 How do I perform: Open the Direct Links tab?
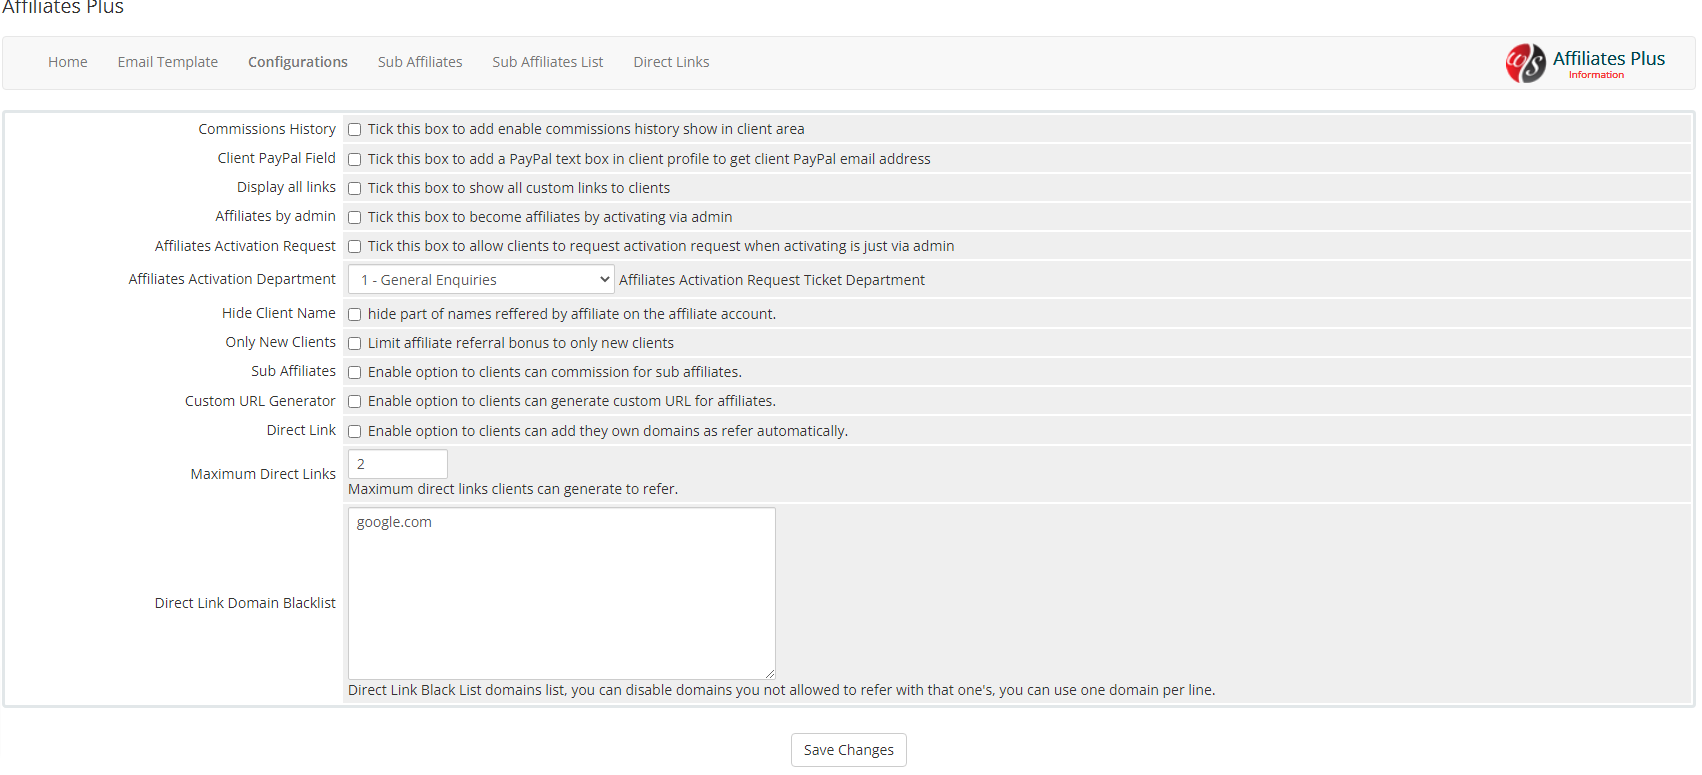[x=671, y=62]
